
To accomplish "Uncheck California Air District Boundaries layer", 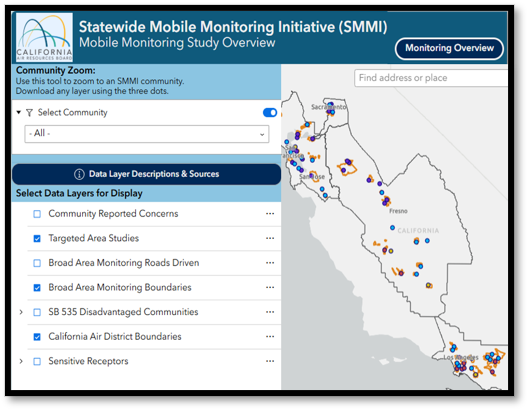I will coord(37,337).
